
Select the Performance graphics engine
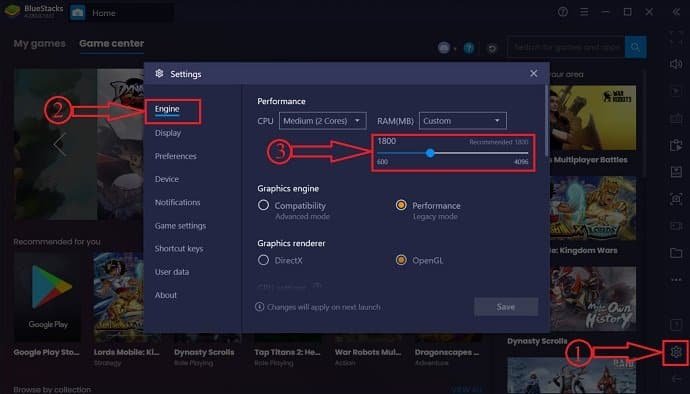click(x=401, y=205)
